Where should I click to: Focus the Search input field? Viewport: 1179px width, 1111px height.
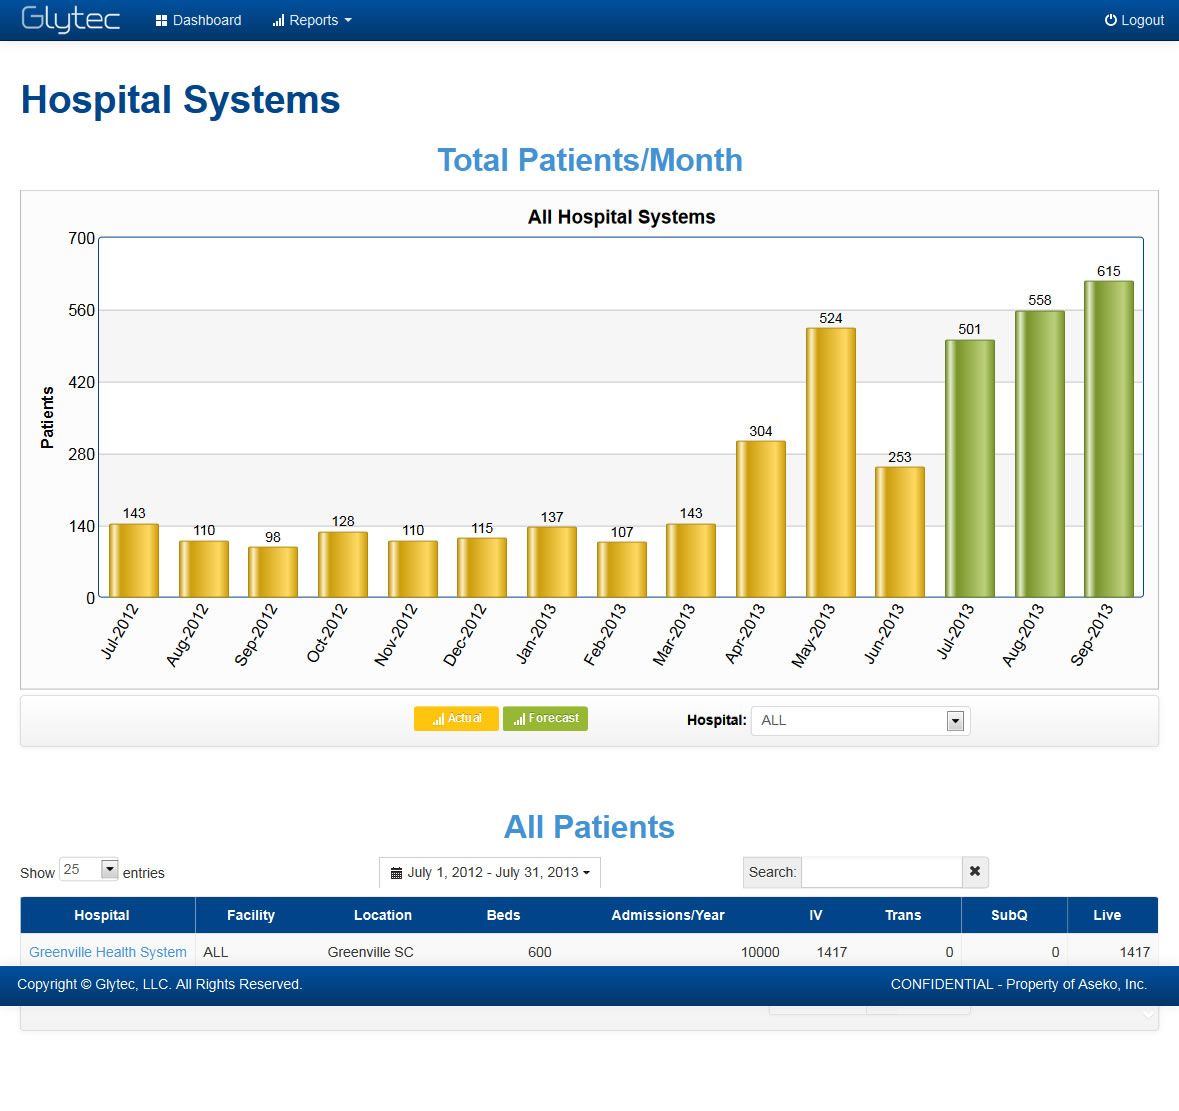coord(881,872)
